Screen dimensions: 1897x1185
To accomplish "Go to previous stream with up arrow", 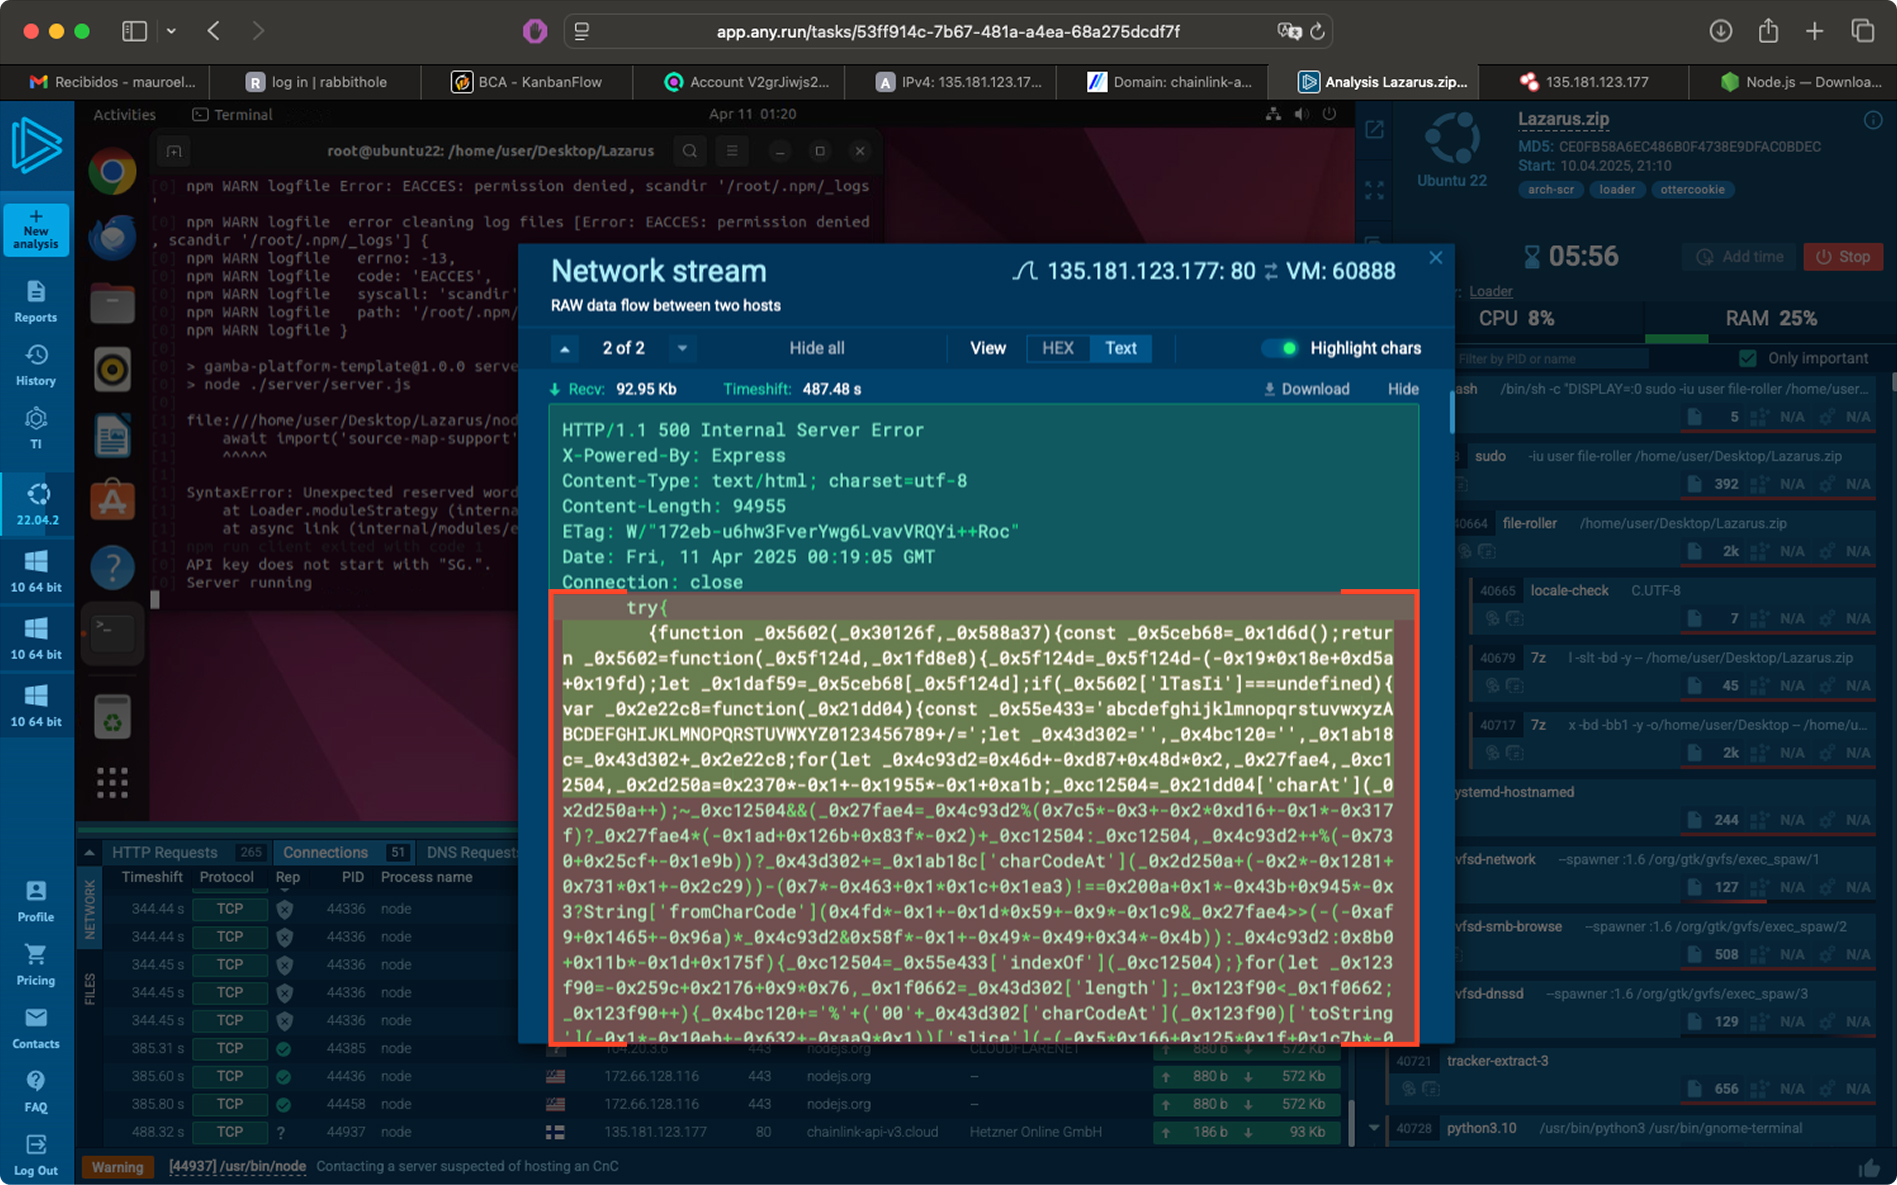I will click(565, 348).
